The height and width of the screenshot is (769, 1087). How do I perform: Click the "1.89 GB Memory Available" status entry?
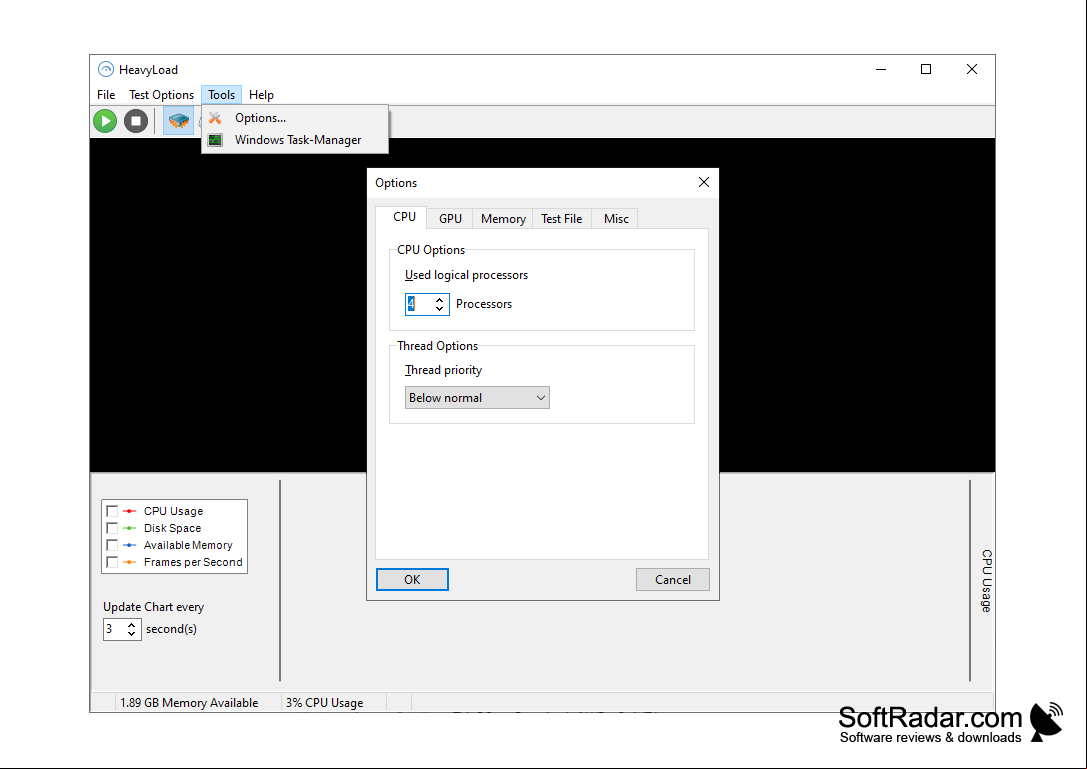[189, 702]
